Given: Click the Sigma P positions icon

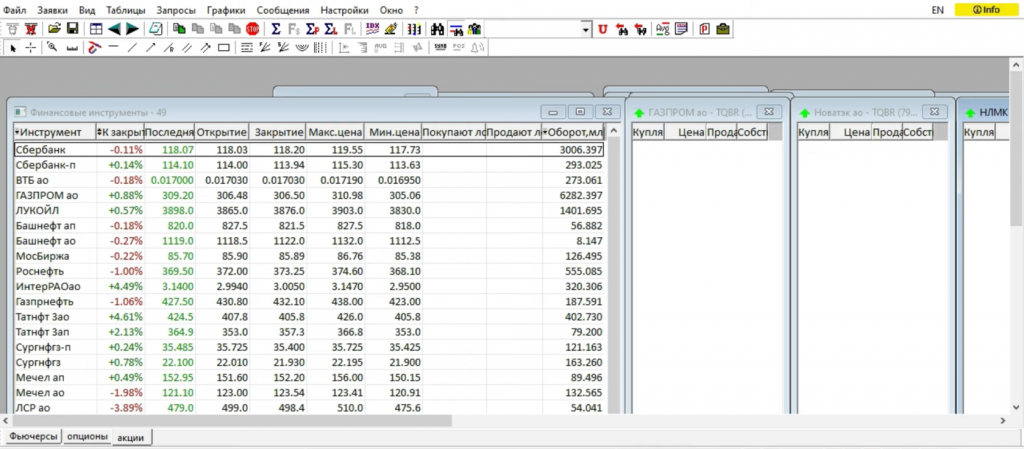Looking at the screenshot, I should [x=312, y=29].
